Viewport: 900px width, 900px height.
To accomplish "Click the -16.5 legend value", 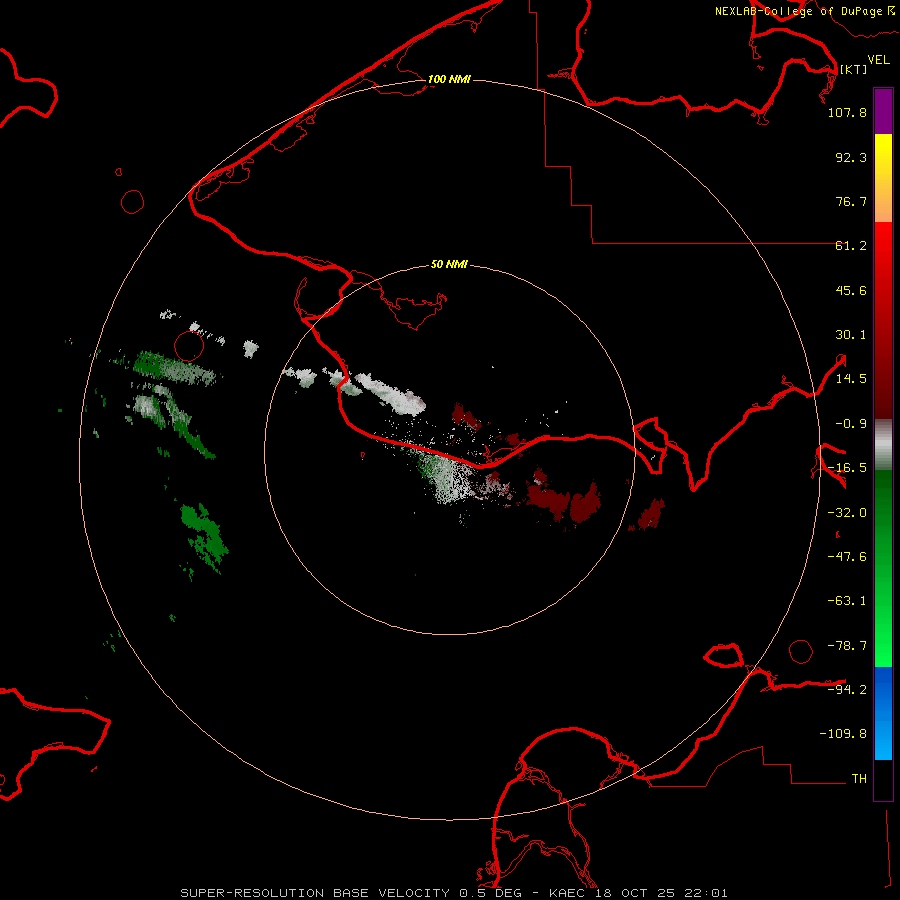I will pos(847,468).
